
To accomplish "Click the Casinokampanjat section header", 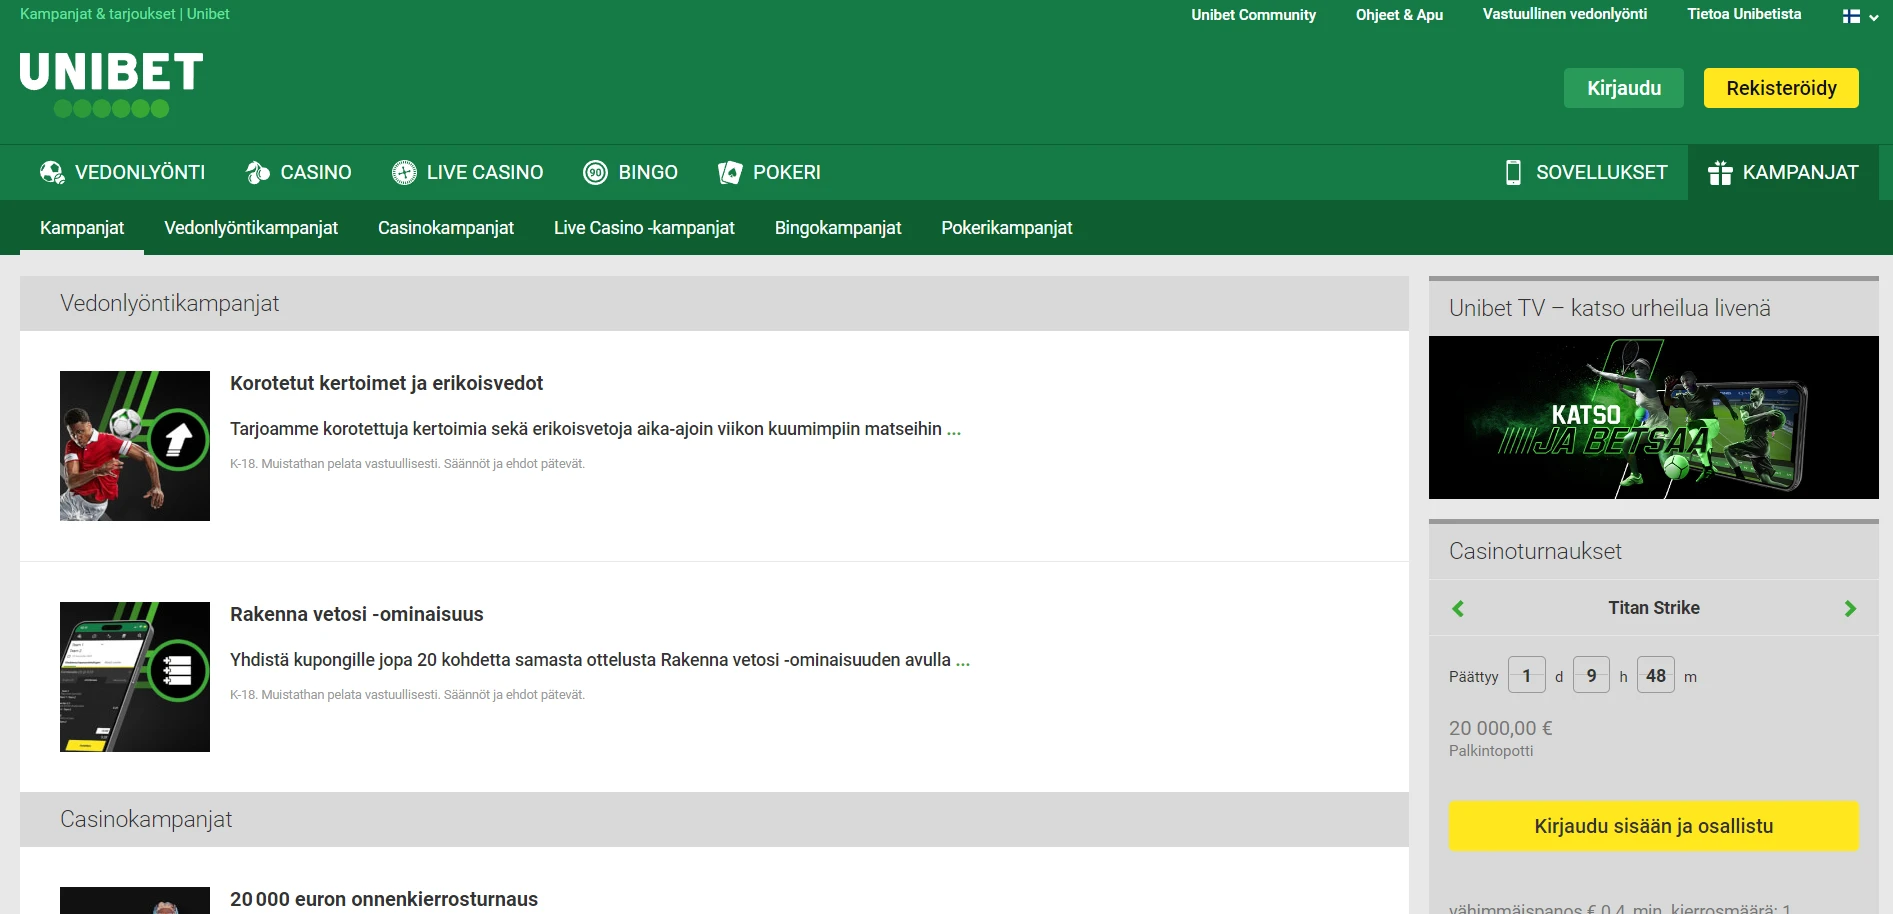I will coord(714,820).
